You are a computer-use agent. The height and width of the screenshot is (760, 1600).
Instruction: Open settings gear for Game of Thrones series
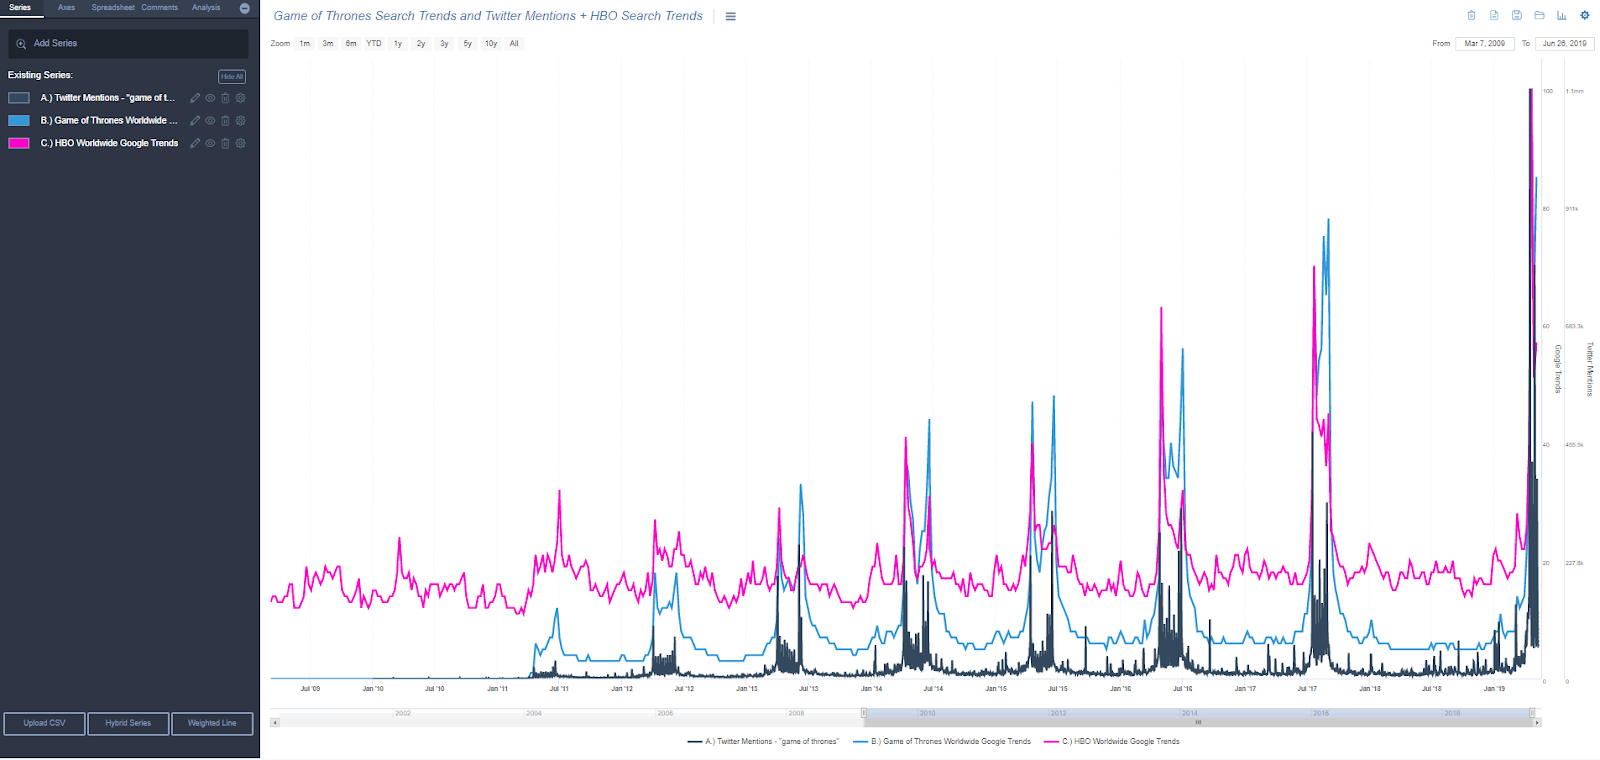click(x=240, y=121)
